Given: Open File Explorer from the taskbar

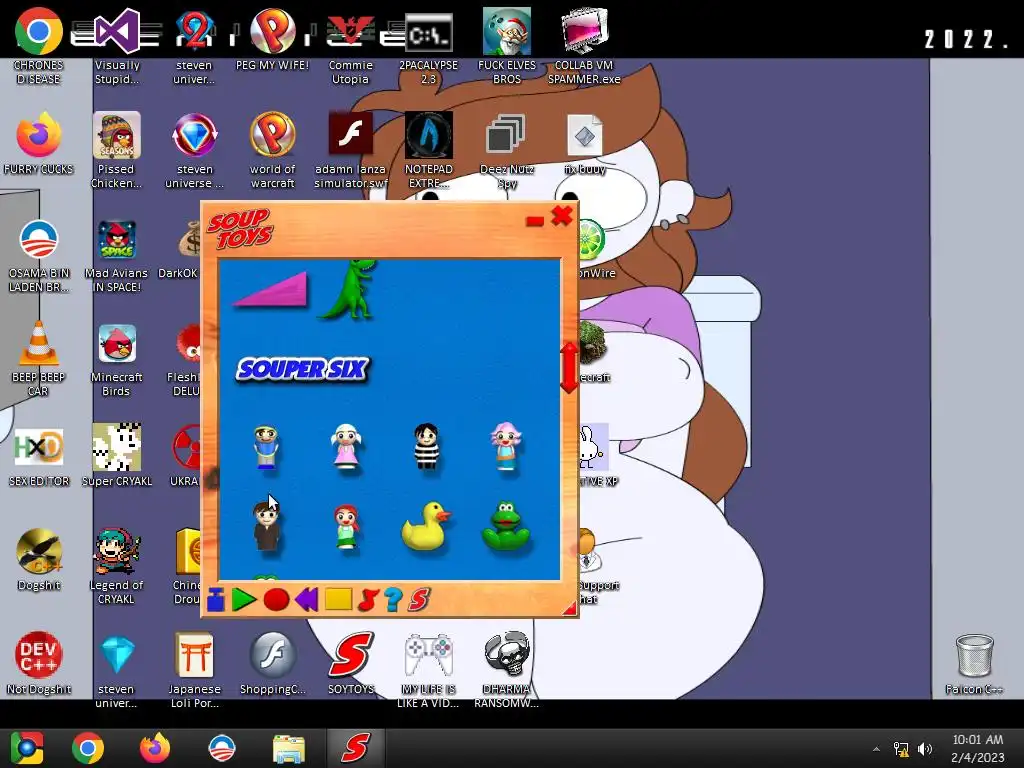Looking at the screenshot, I should [x=289, y=748].
